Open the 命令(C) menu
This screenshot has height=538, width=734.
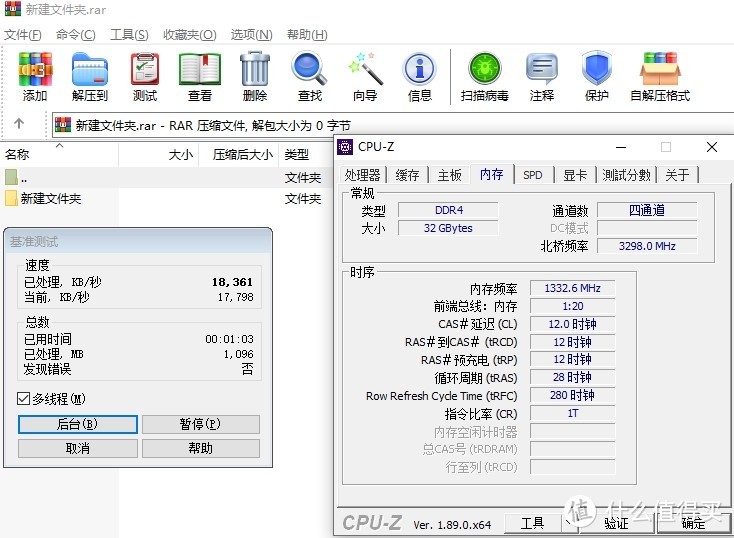(75, 35)
